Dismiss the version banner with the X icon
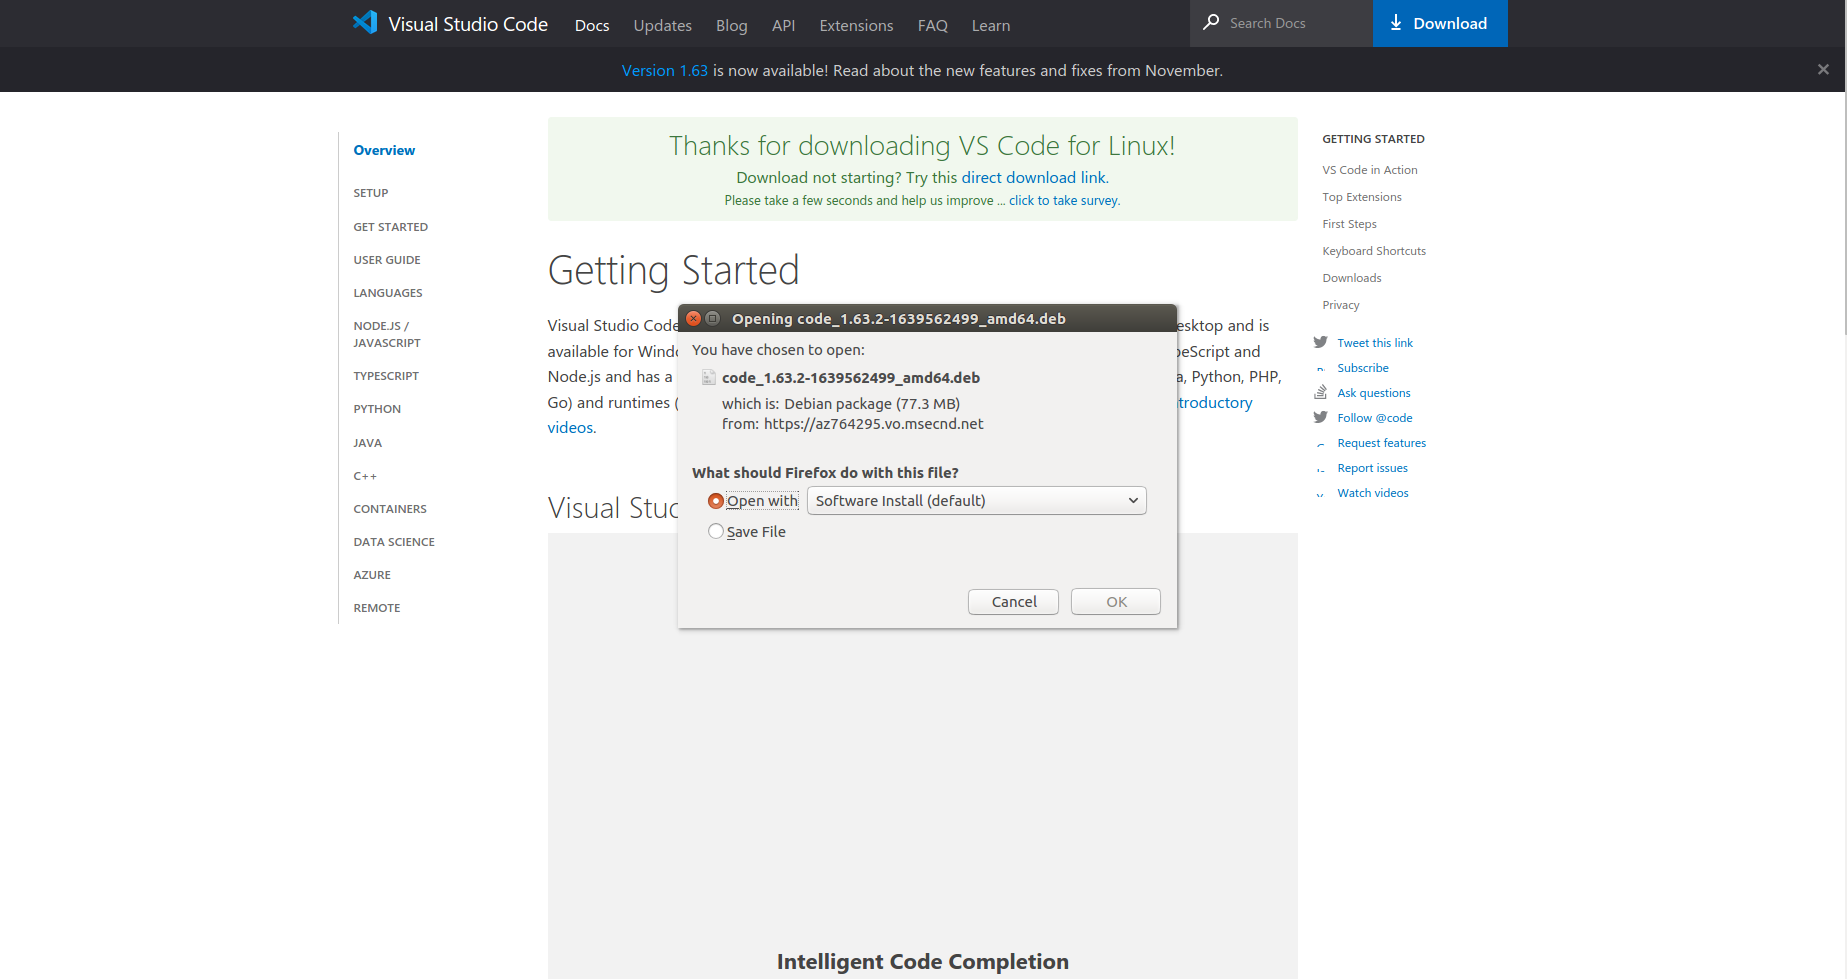 pyautogui.click(x=1823, y=69)
